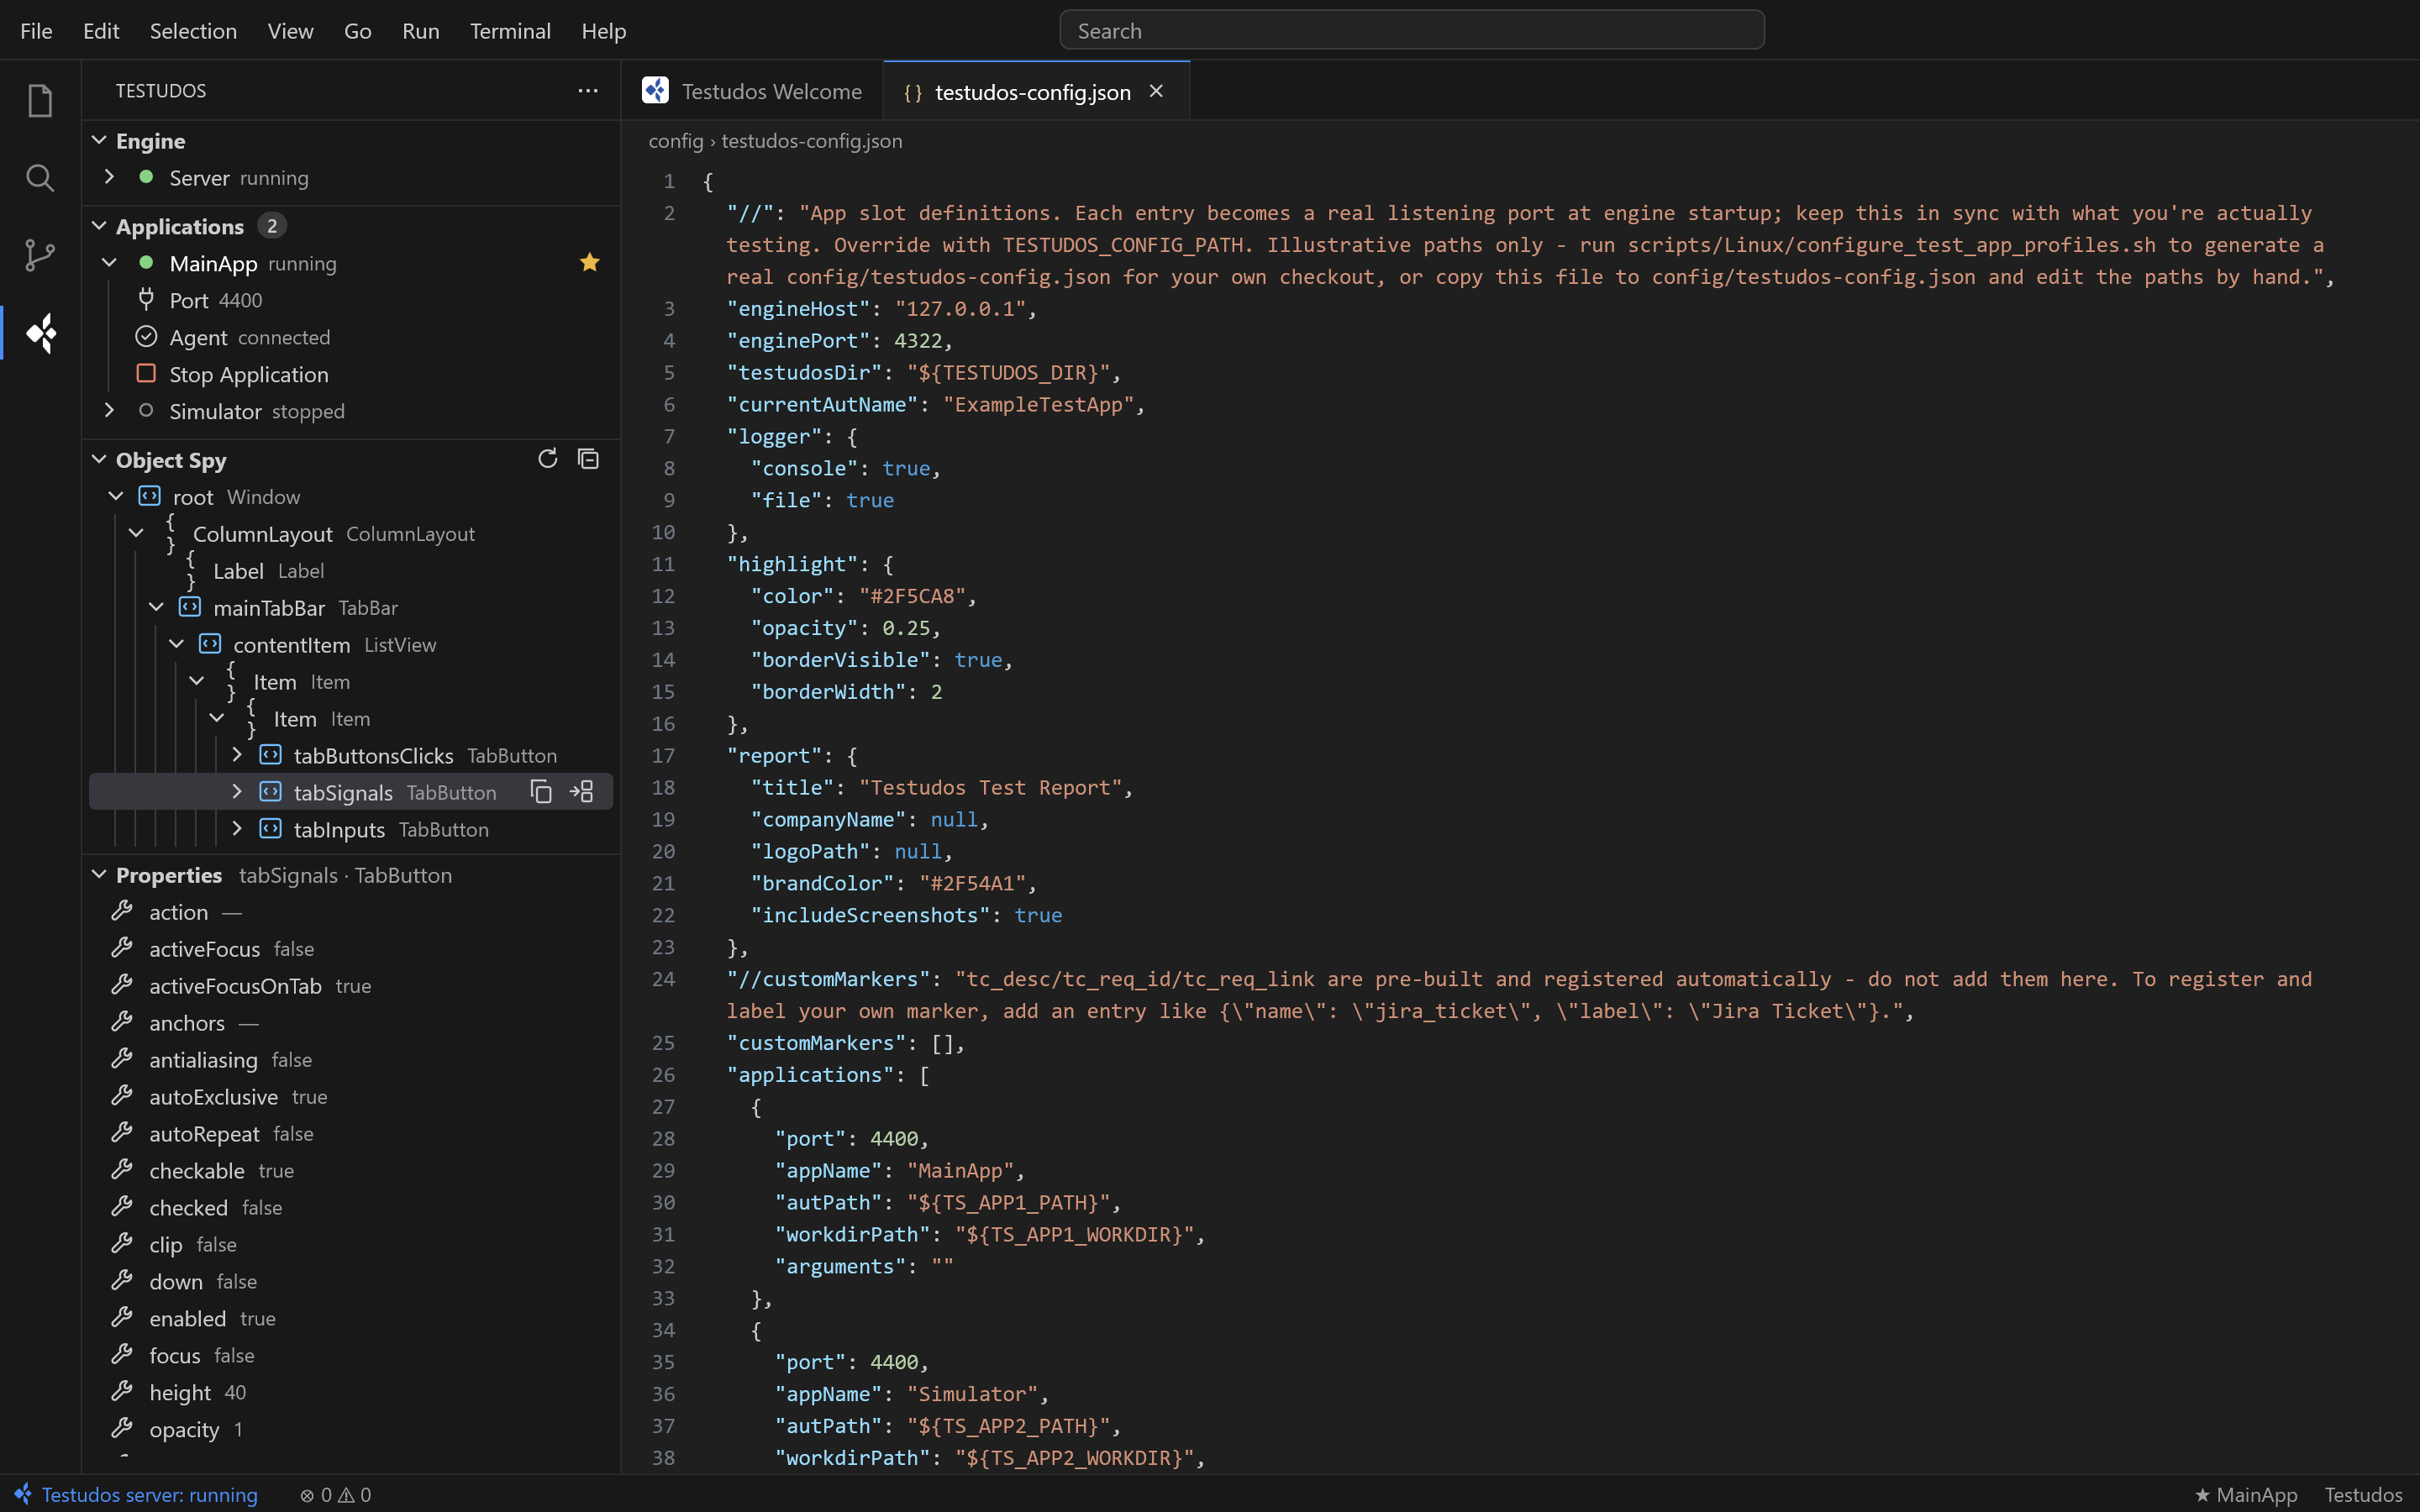This screenshot has width=2420, height=1512.
Task: Click the Testudos Welcome tab logo icon
Action: (655, 91)
